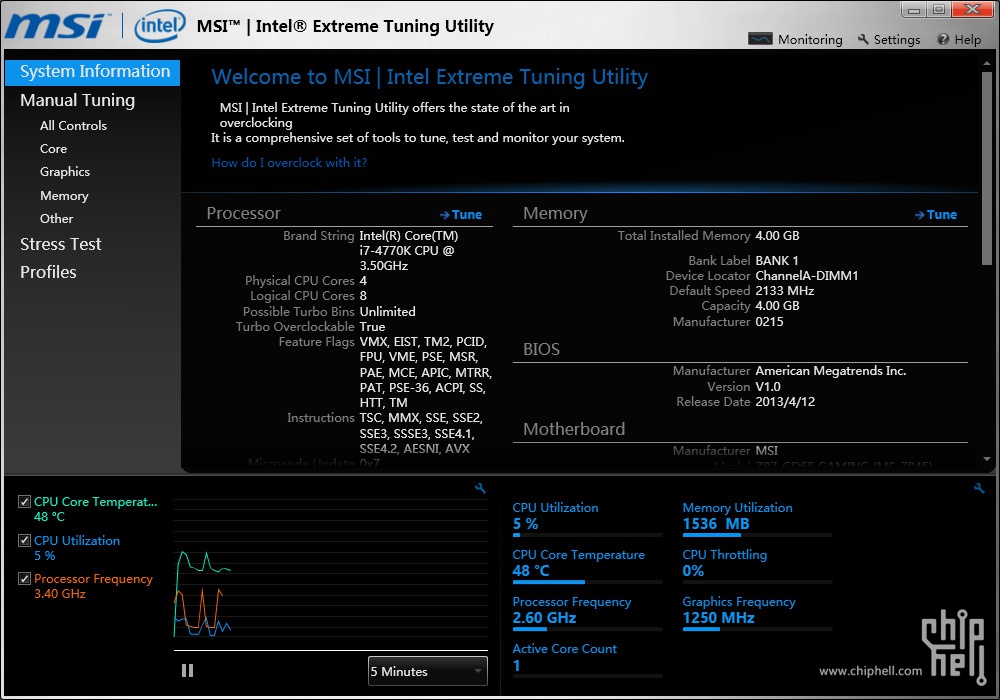Uncheck the CPU Utilization graph checkbox

click(24, 541)
